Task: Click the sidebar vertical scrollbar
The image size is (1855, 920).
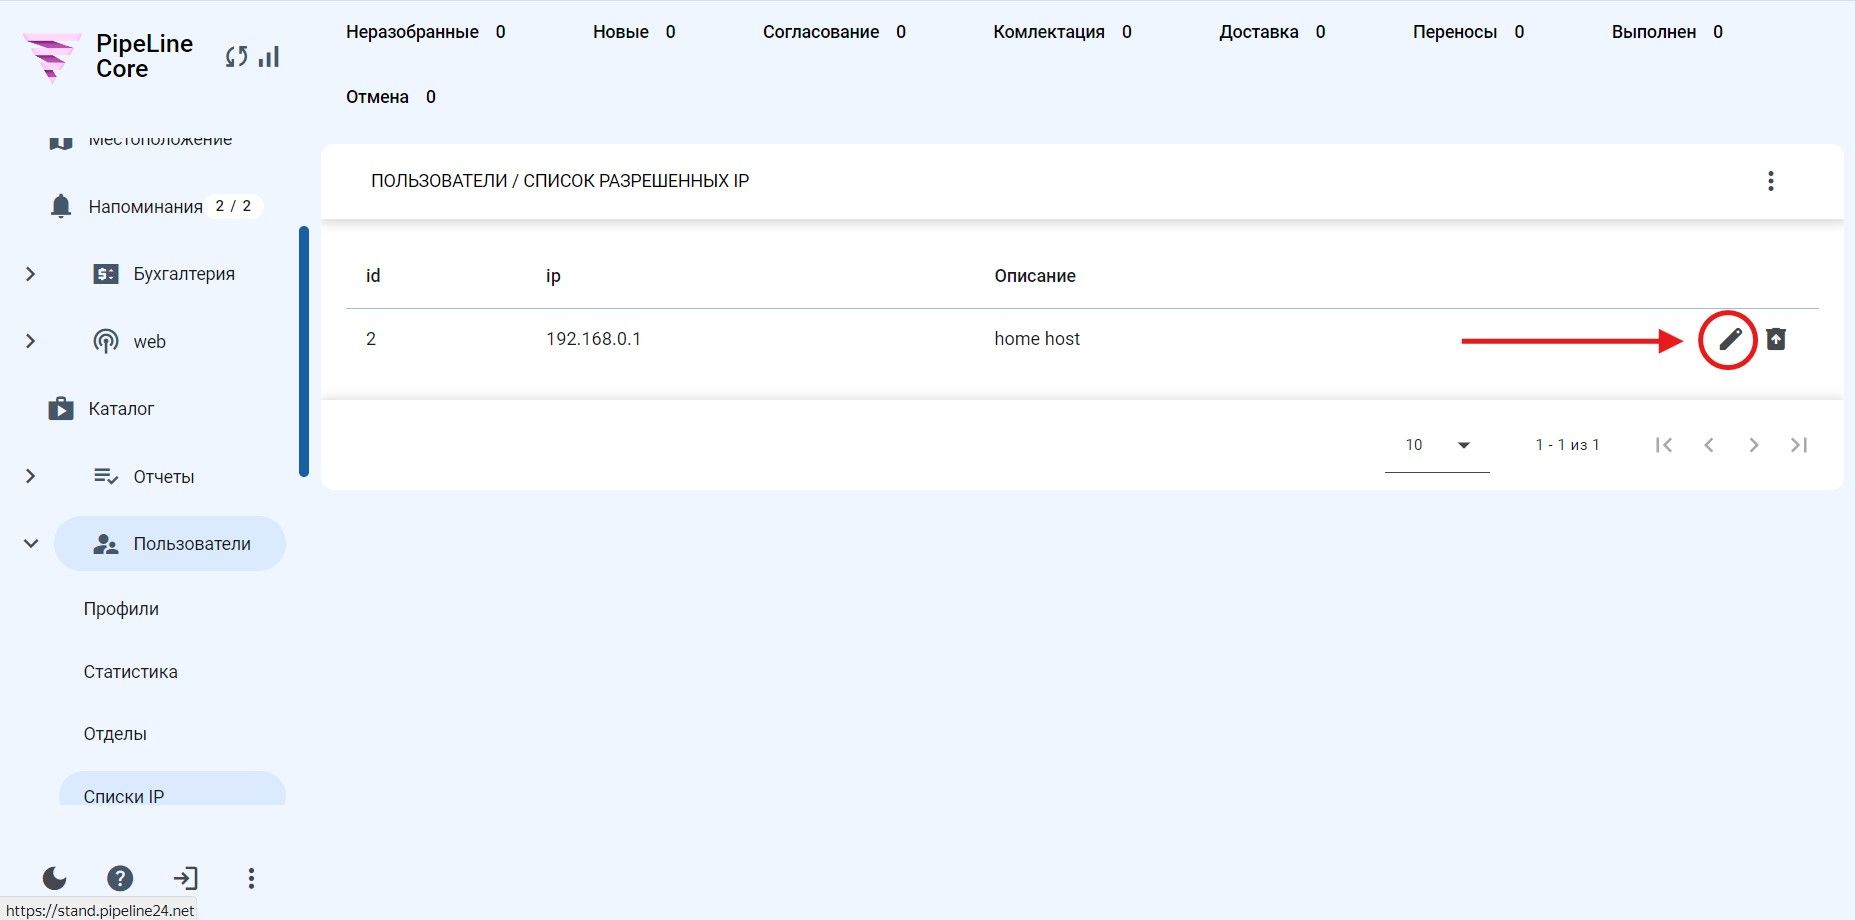Action: point(304,352)
